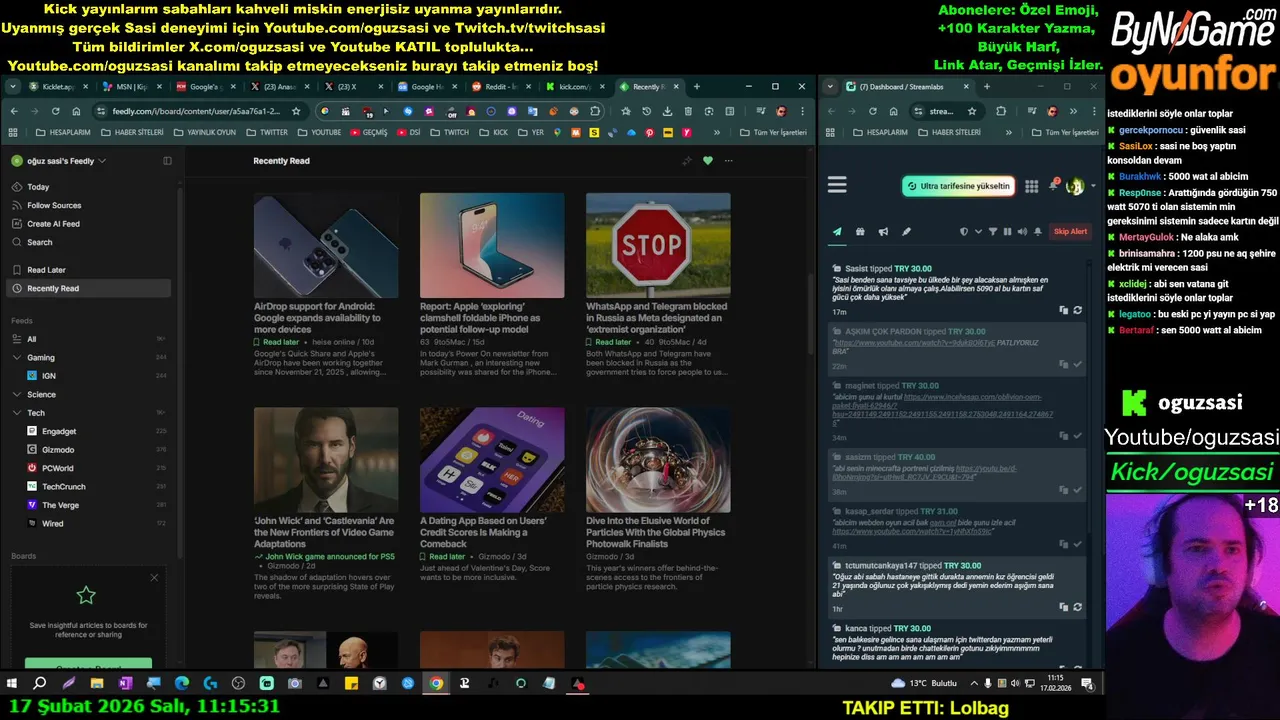The width and height of the screenshot is (1280, 720).
Task: Open the YAYINLIK OYUN bookmarks folder
Action: tap(204, 132)
